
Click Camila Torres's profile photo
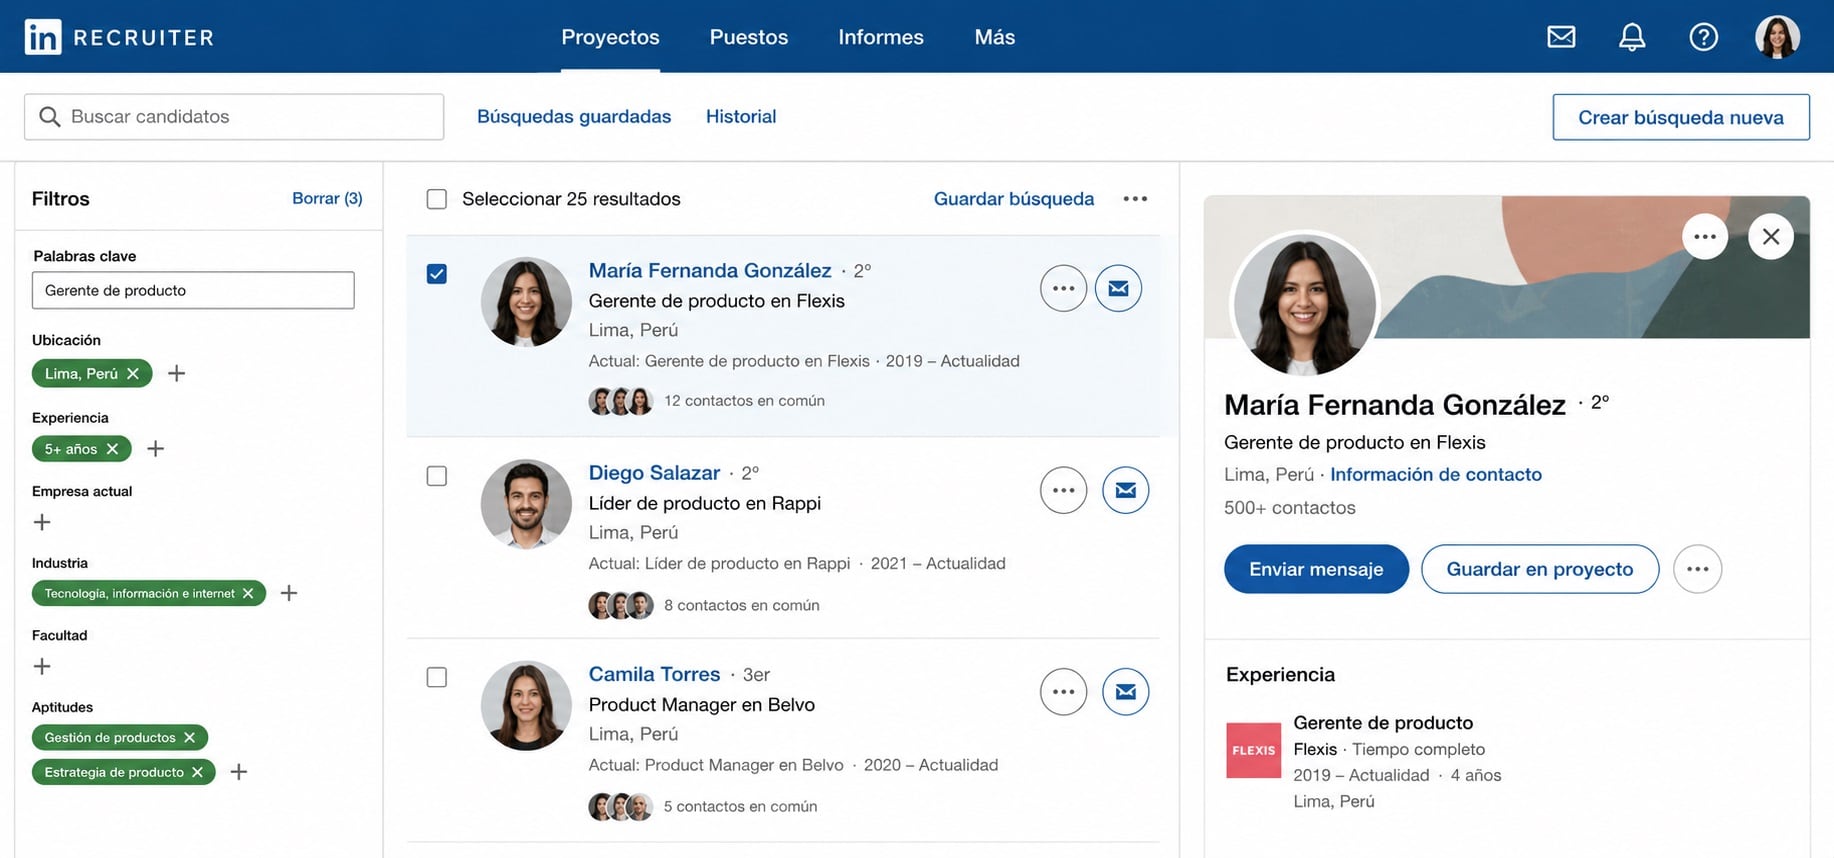[x=526, y=706]
